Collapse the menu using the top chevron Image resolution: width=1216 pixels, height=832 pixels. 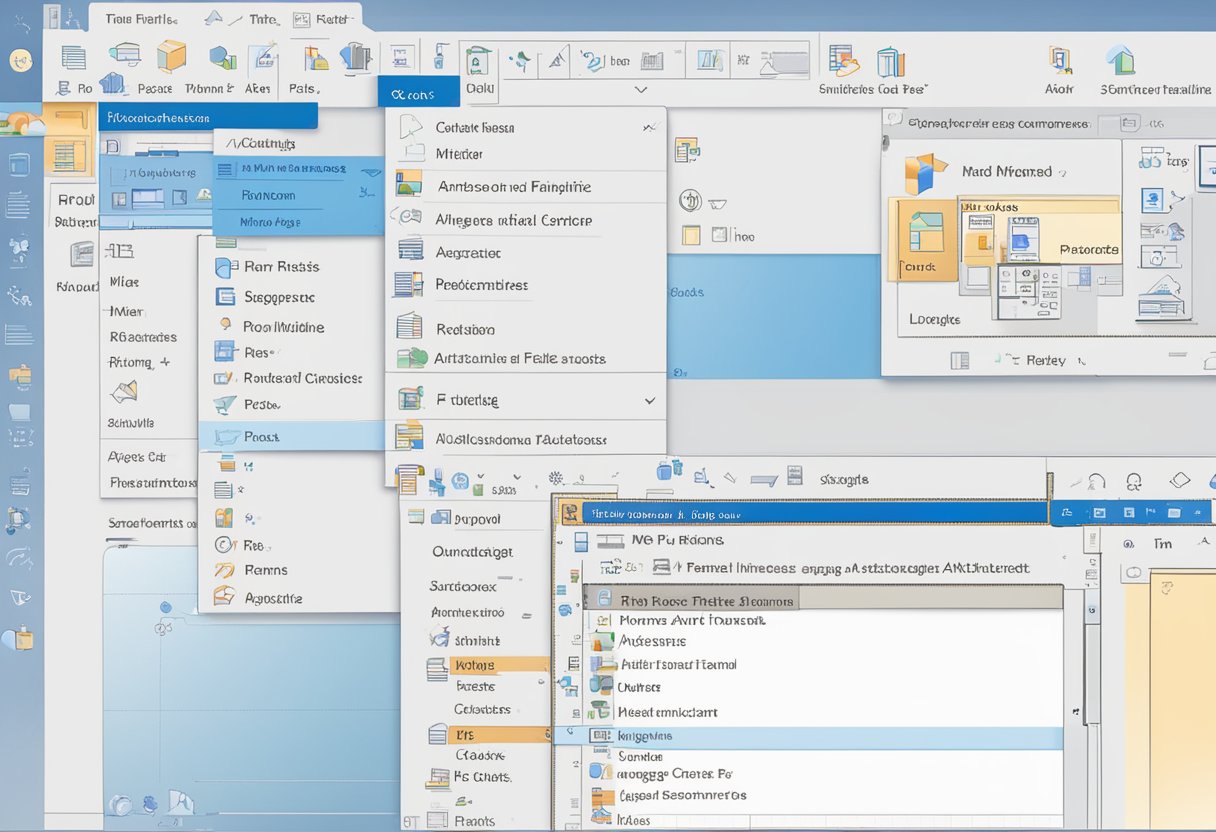click(650, 128)
